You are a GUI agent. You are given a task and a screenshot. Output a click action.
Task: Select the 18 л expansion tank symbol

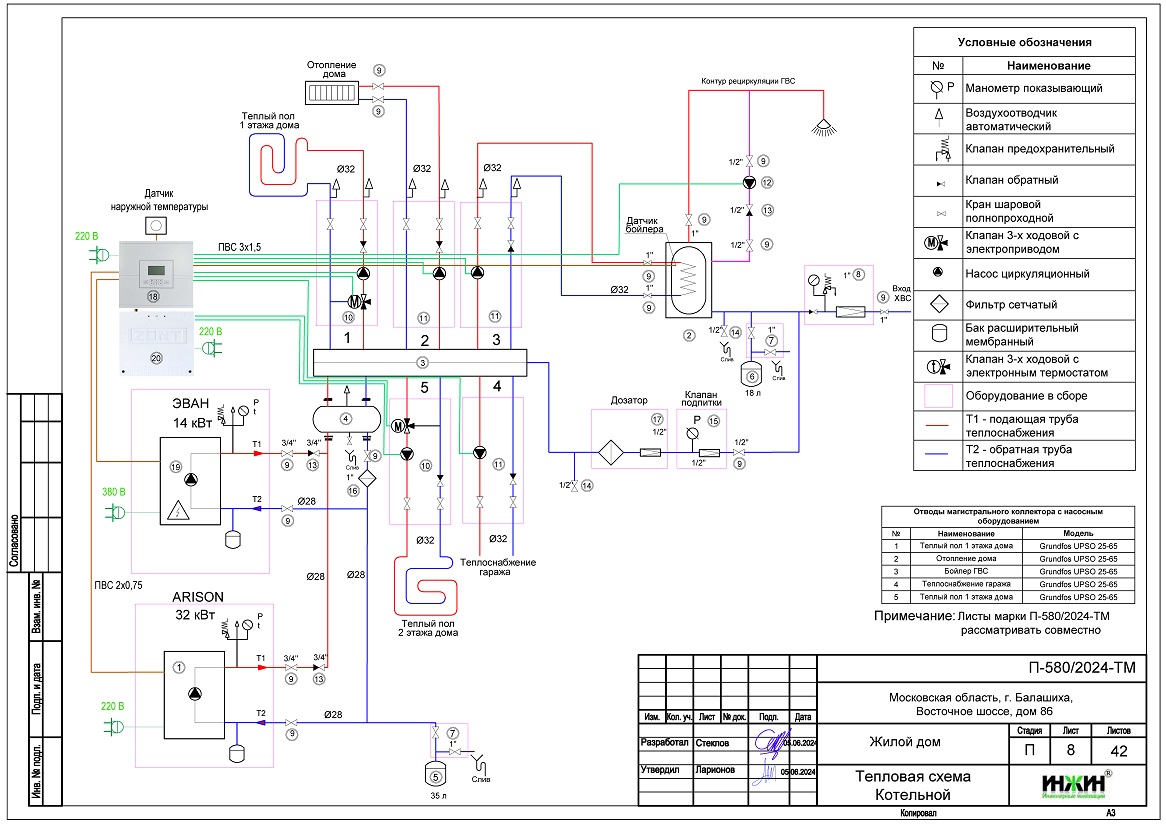tap(748, 377)
